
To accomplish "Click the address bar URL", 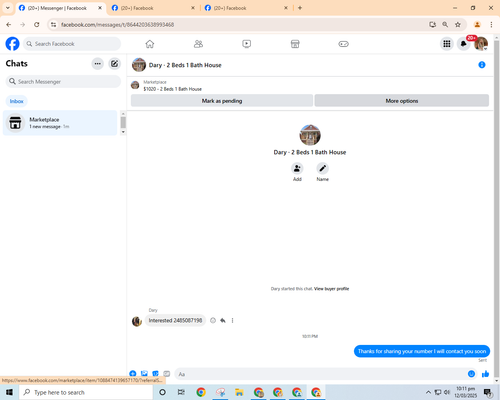I will [x=117, y=25].
